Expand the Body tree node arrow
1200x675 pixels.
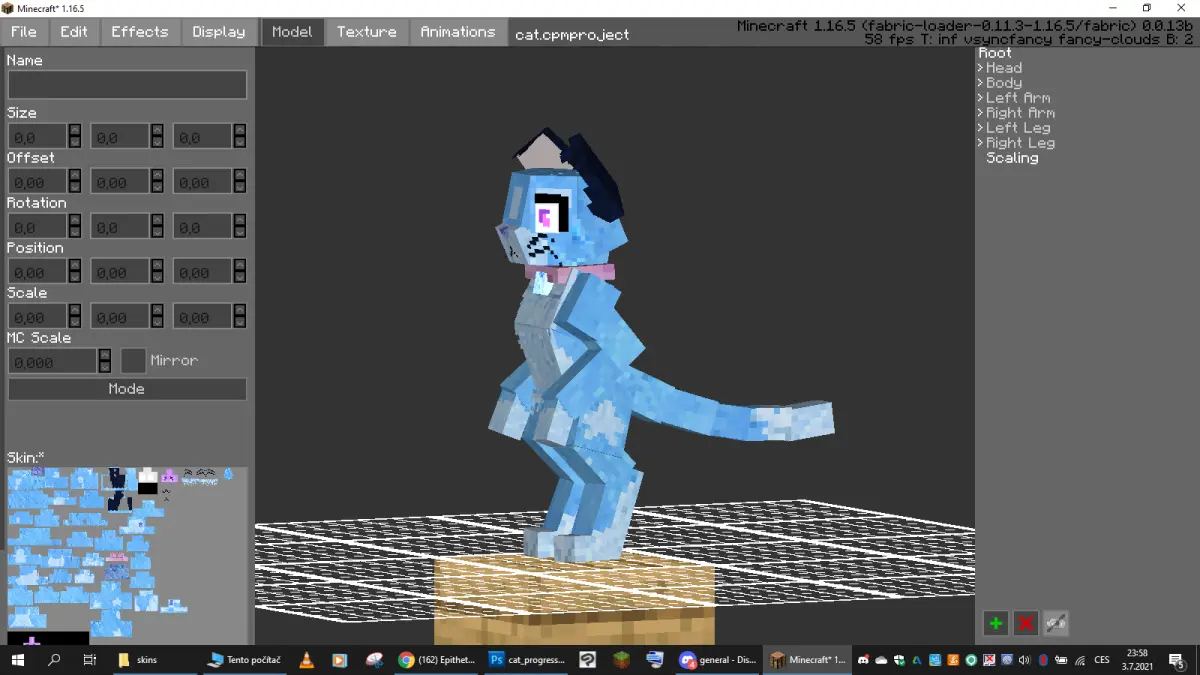(x=981, y=83)
